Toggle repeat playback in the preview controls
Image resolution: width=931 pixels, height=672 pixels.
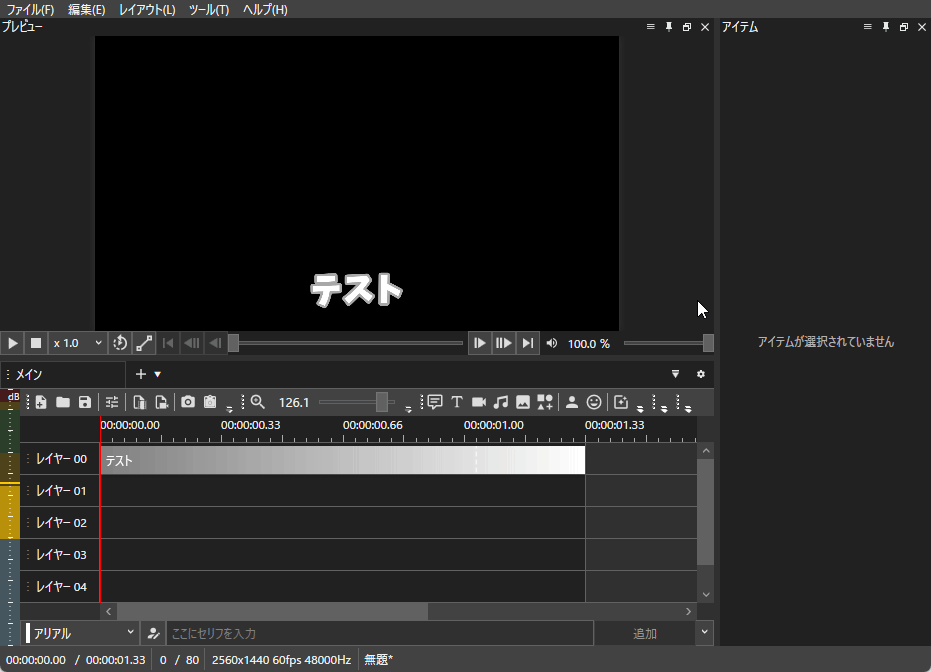click(120, 343)
